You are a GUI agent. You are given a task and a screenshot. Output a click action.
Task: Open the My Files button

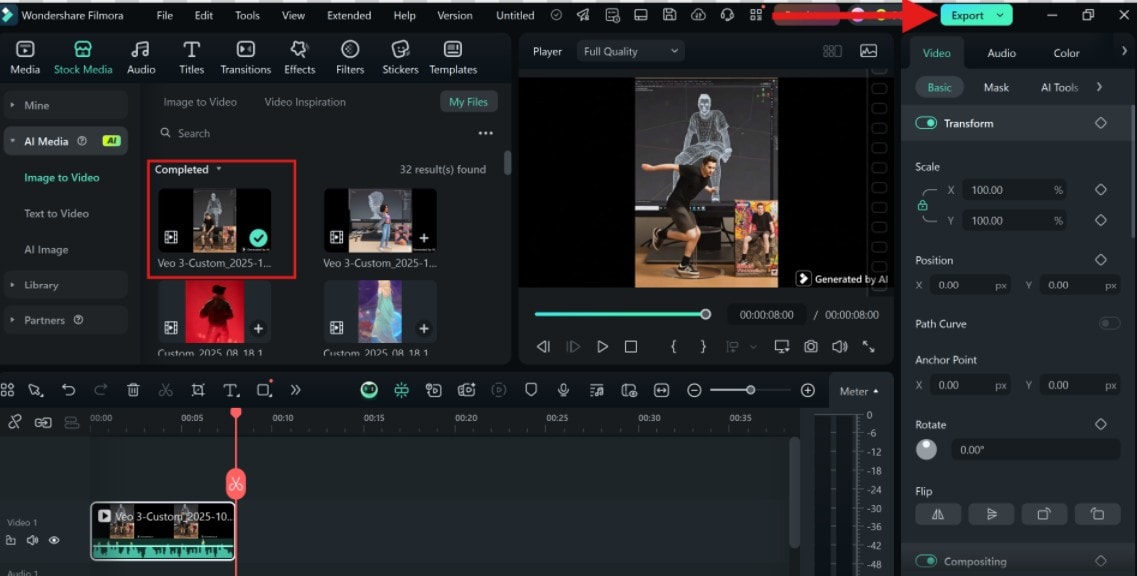pos(468,102)
